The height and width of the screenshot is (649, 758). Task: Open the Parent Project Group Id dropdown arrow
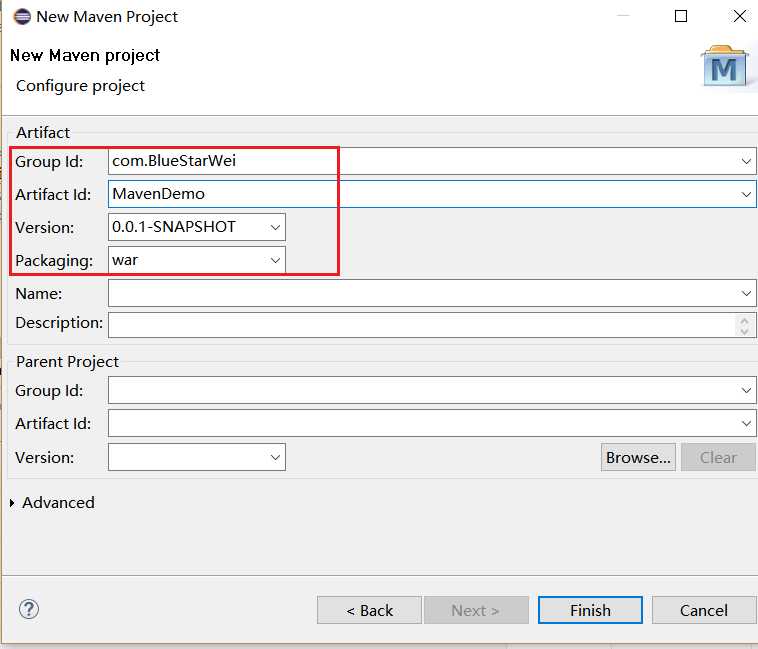click(x=746, y=390)
